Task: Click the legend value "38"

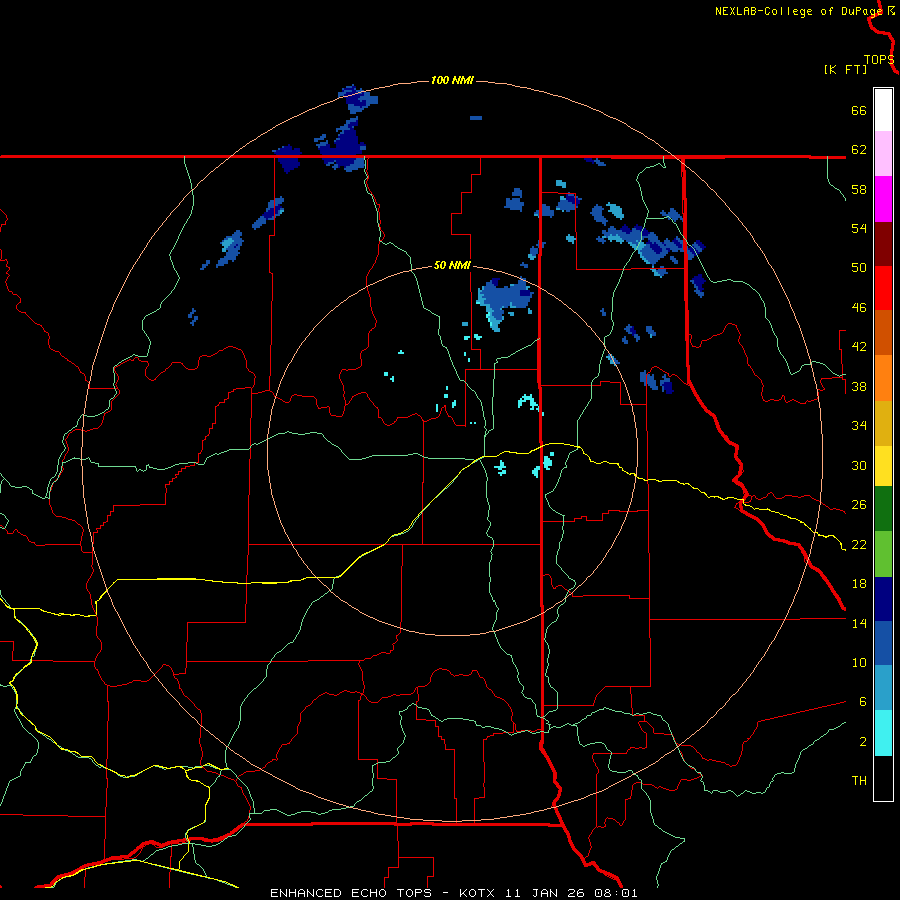Action: pyautogui.click(x=859, y=387)
